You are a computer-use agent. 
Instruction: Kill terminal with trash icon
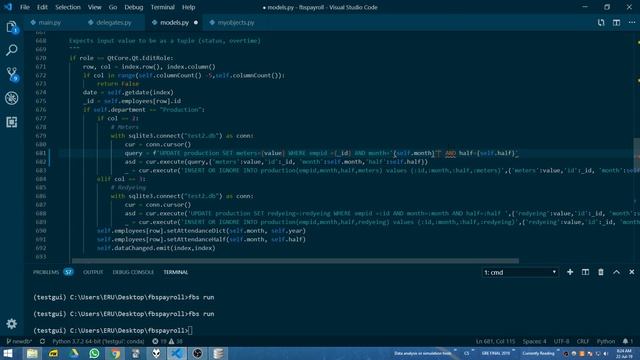click(x=601, y=272)
